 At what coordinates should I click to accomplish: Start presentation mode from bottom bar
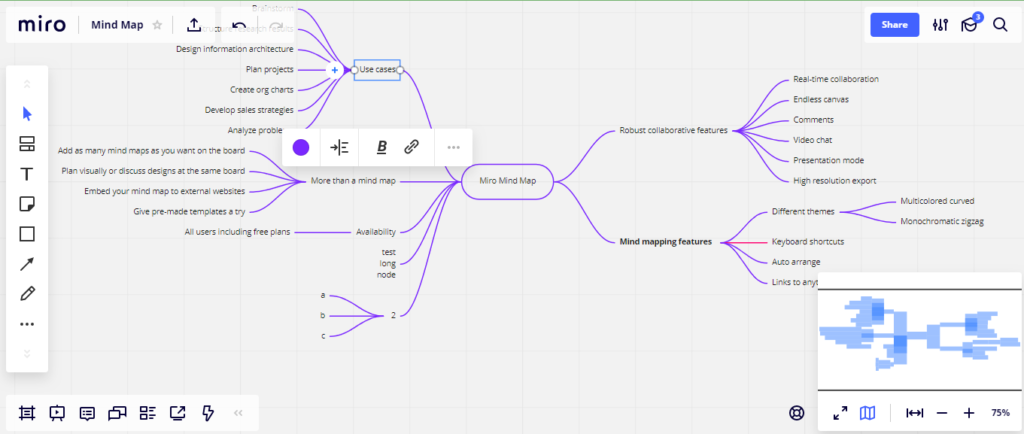tap(57, 412)
